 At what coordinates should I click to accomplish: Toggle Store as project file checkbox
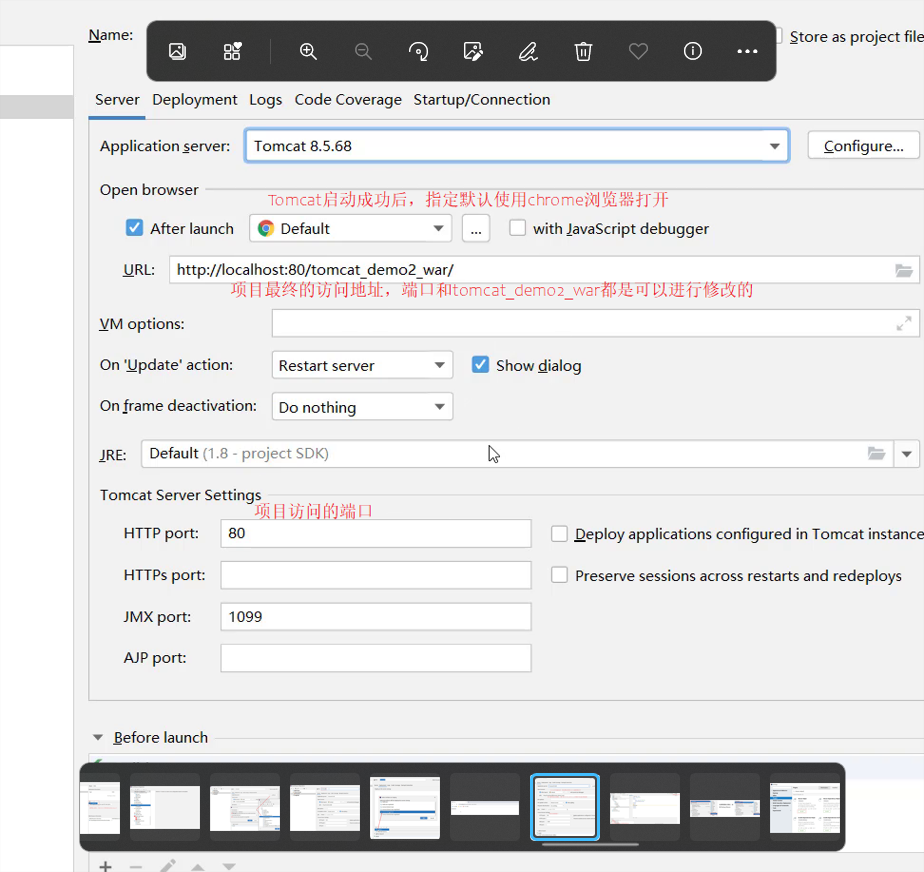[779, 37]
